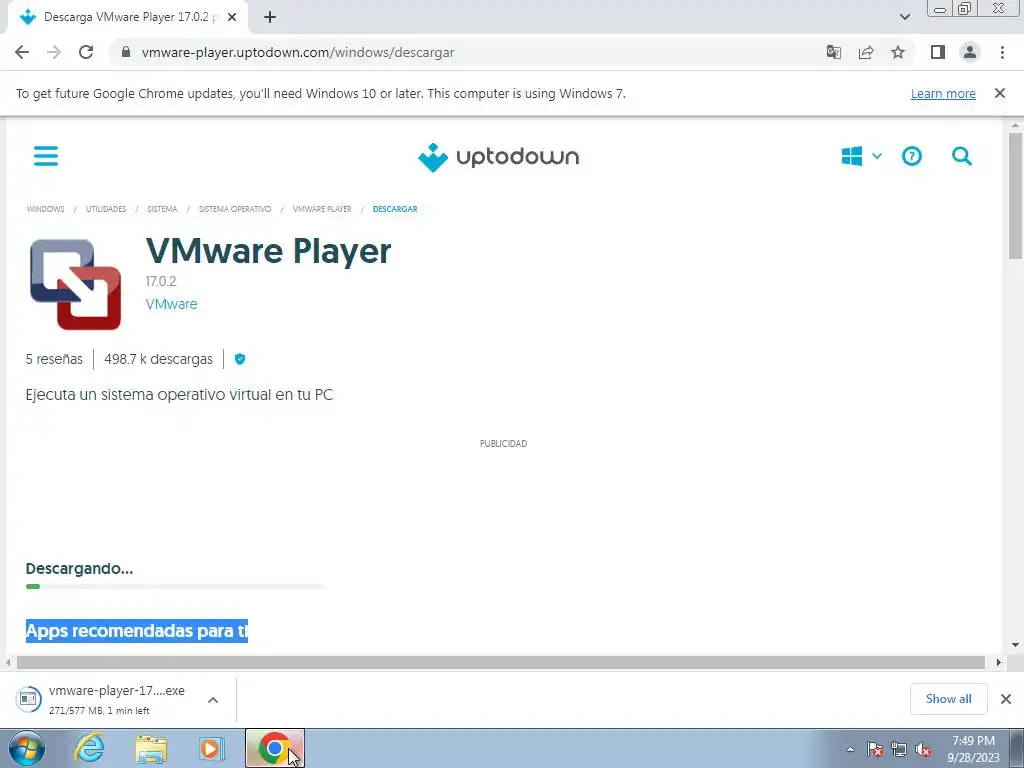Expand the platform dropdown chevron
This screenshot has width=1024, height=768.
tap(877, 156)
